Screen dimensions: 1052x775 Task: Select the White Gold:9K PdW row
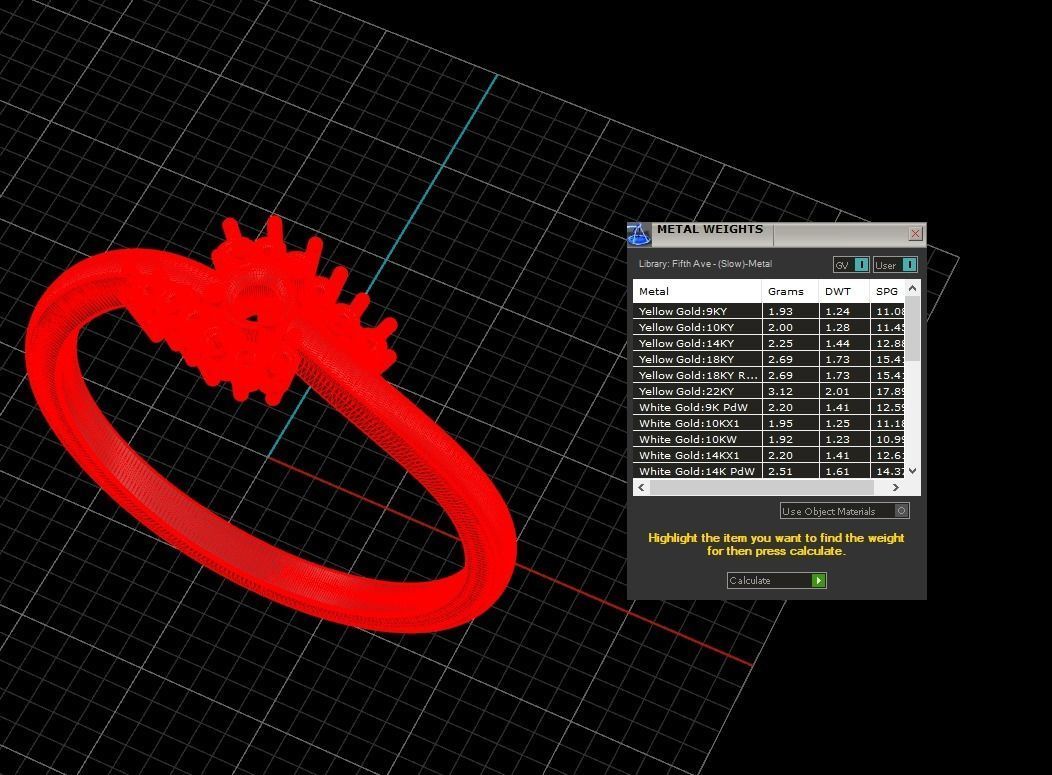(x=769, y=407)
